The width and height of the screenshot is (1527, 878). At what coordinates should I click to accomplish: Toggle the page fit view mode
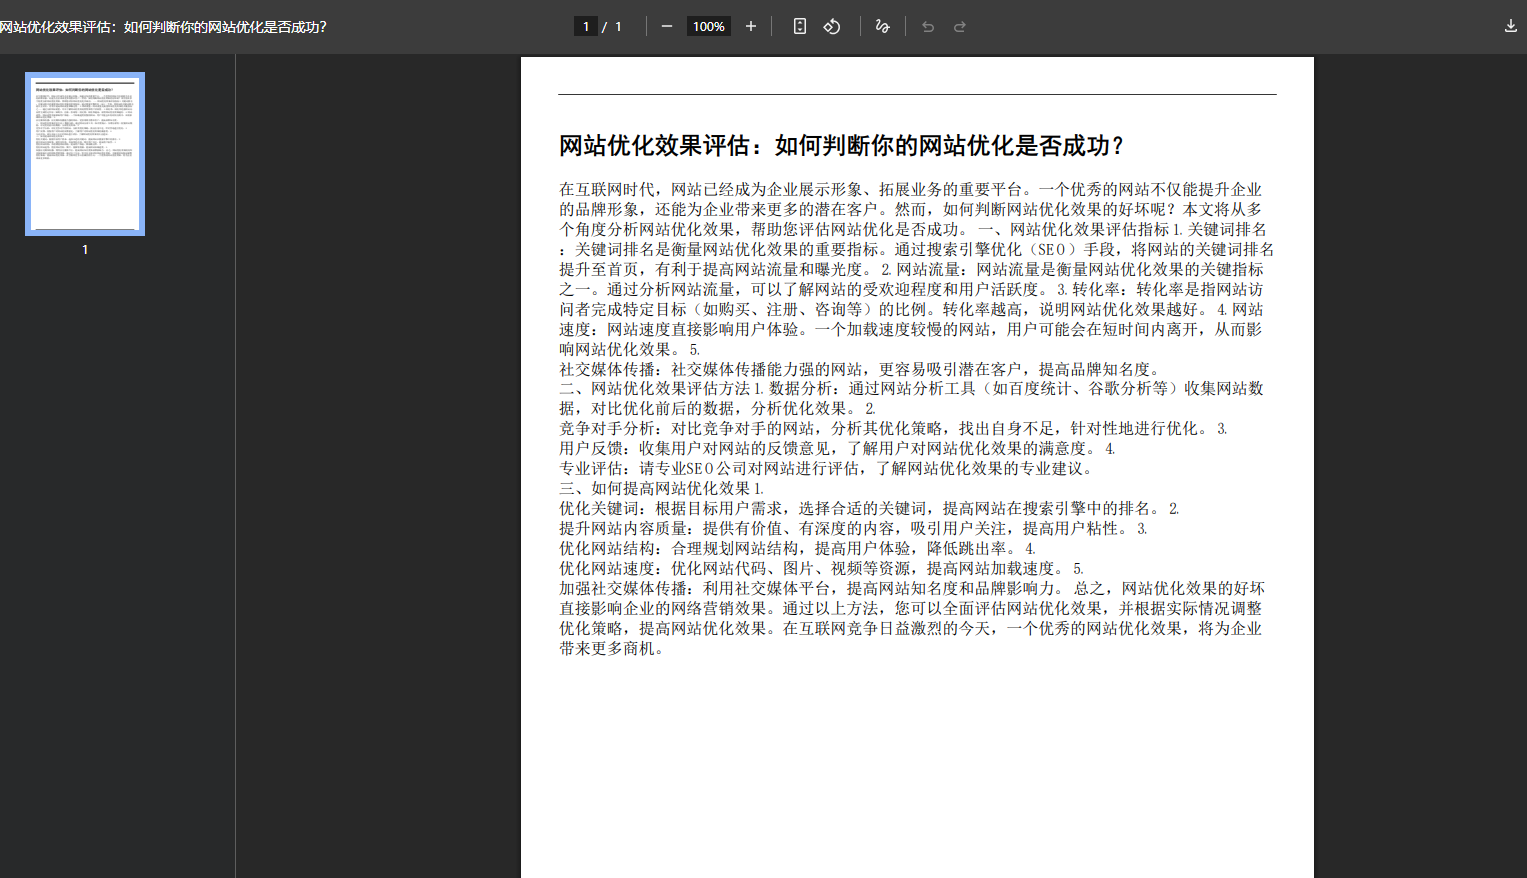coord(798,26)
